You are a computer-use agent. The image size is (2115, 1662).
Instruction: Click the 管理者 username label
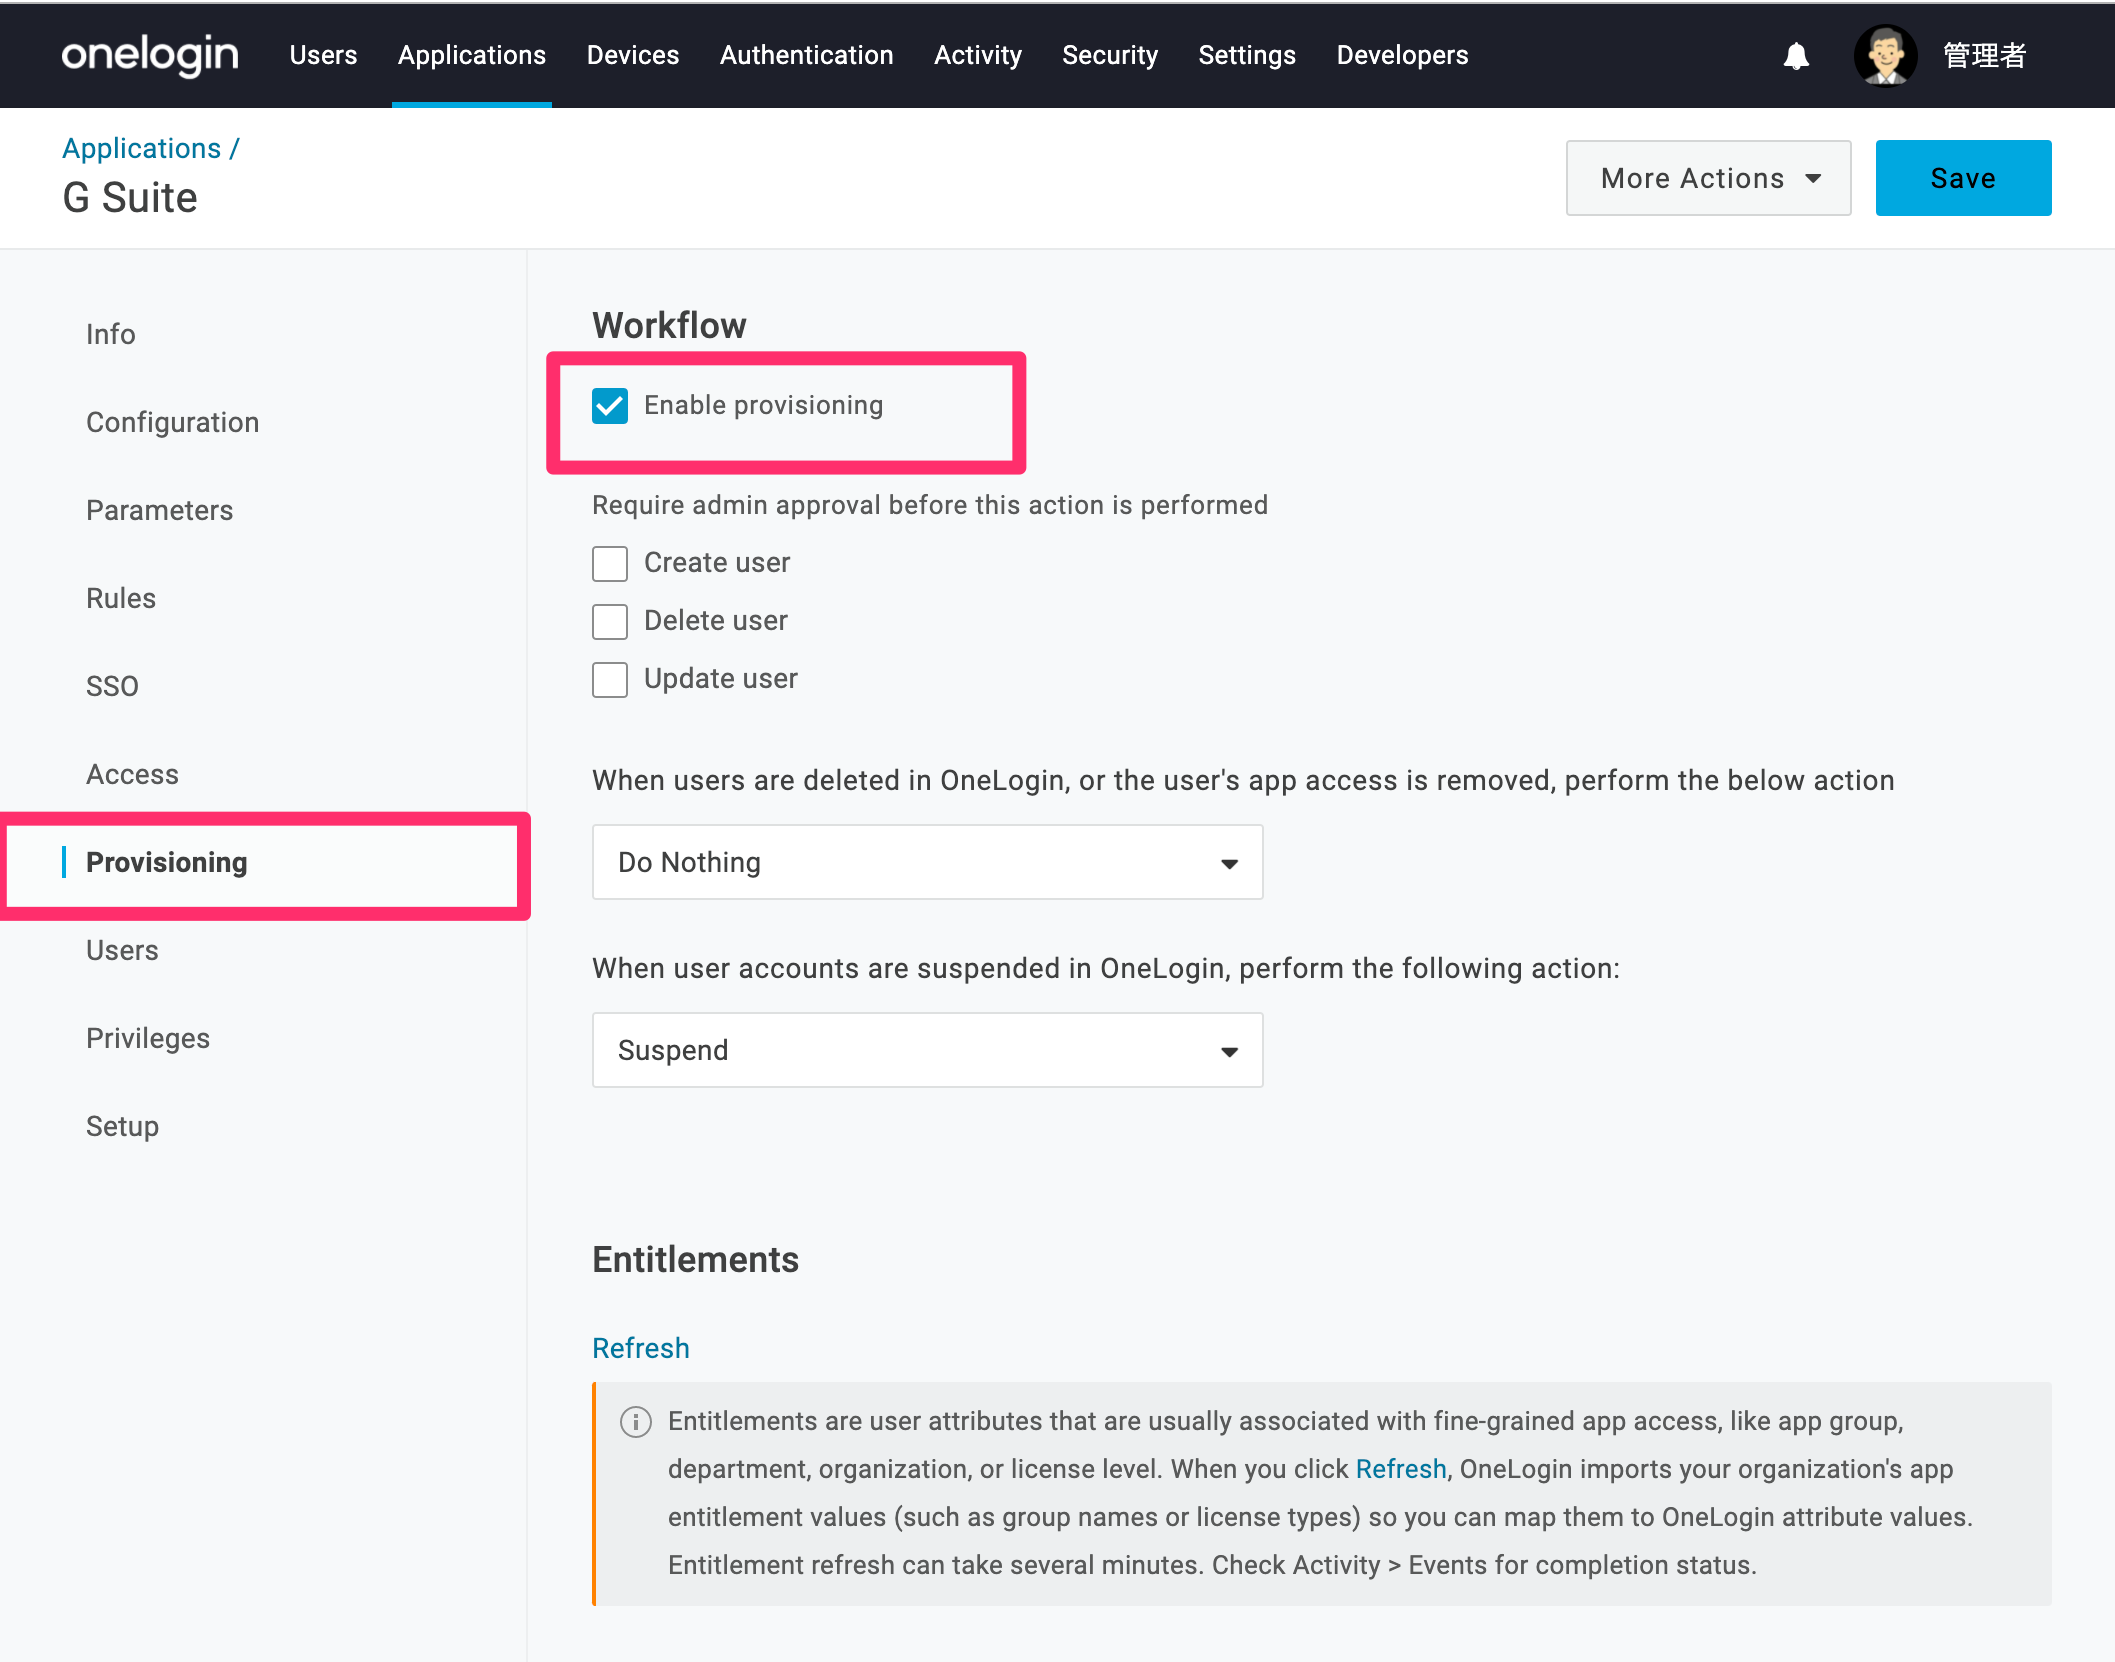point(1985,55)
